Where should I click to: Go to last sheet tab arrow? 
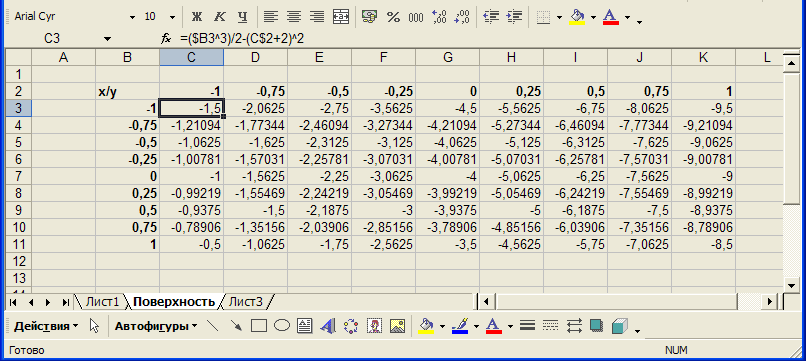[x=65, y=302]
